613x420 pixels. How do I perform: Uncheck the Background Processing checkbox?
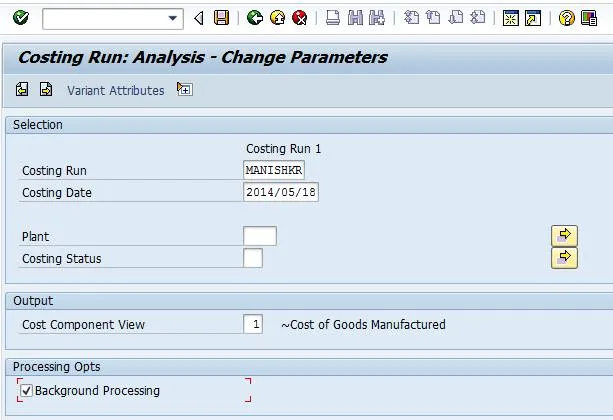[x=26, y=390]
